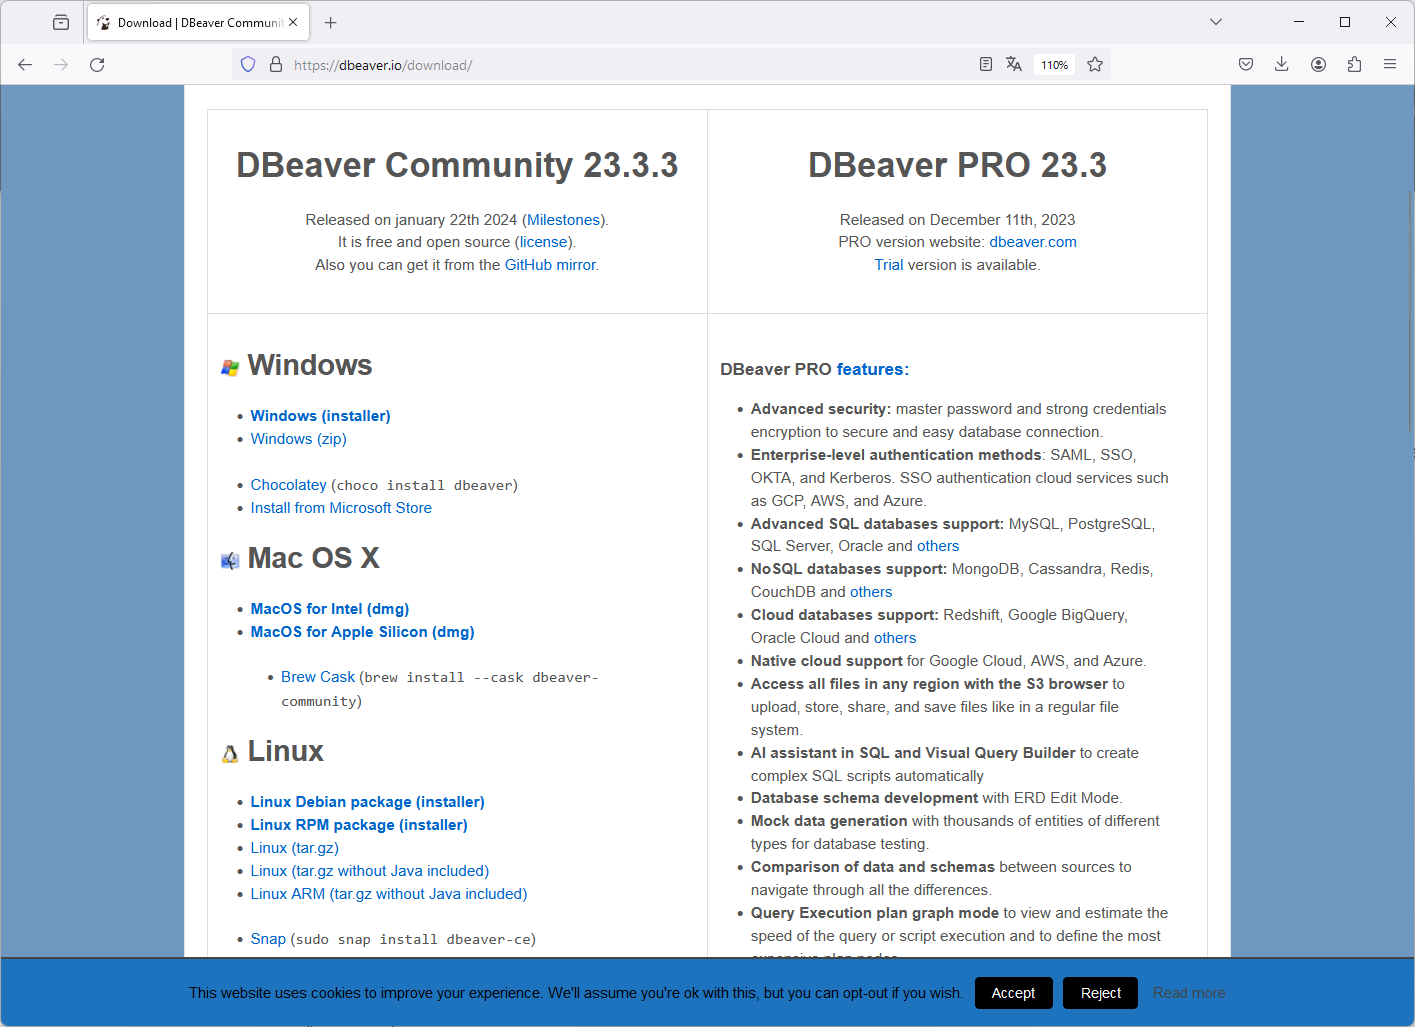This screenshot has height=1027, width=1415.
Task: Open a new tab with plus button
Action: point(331,22)
